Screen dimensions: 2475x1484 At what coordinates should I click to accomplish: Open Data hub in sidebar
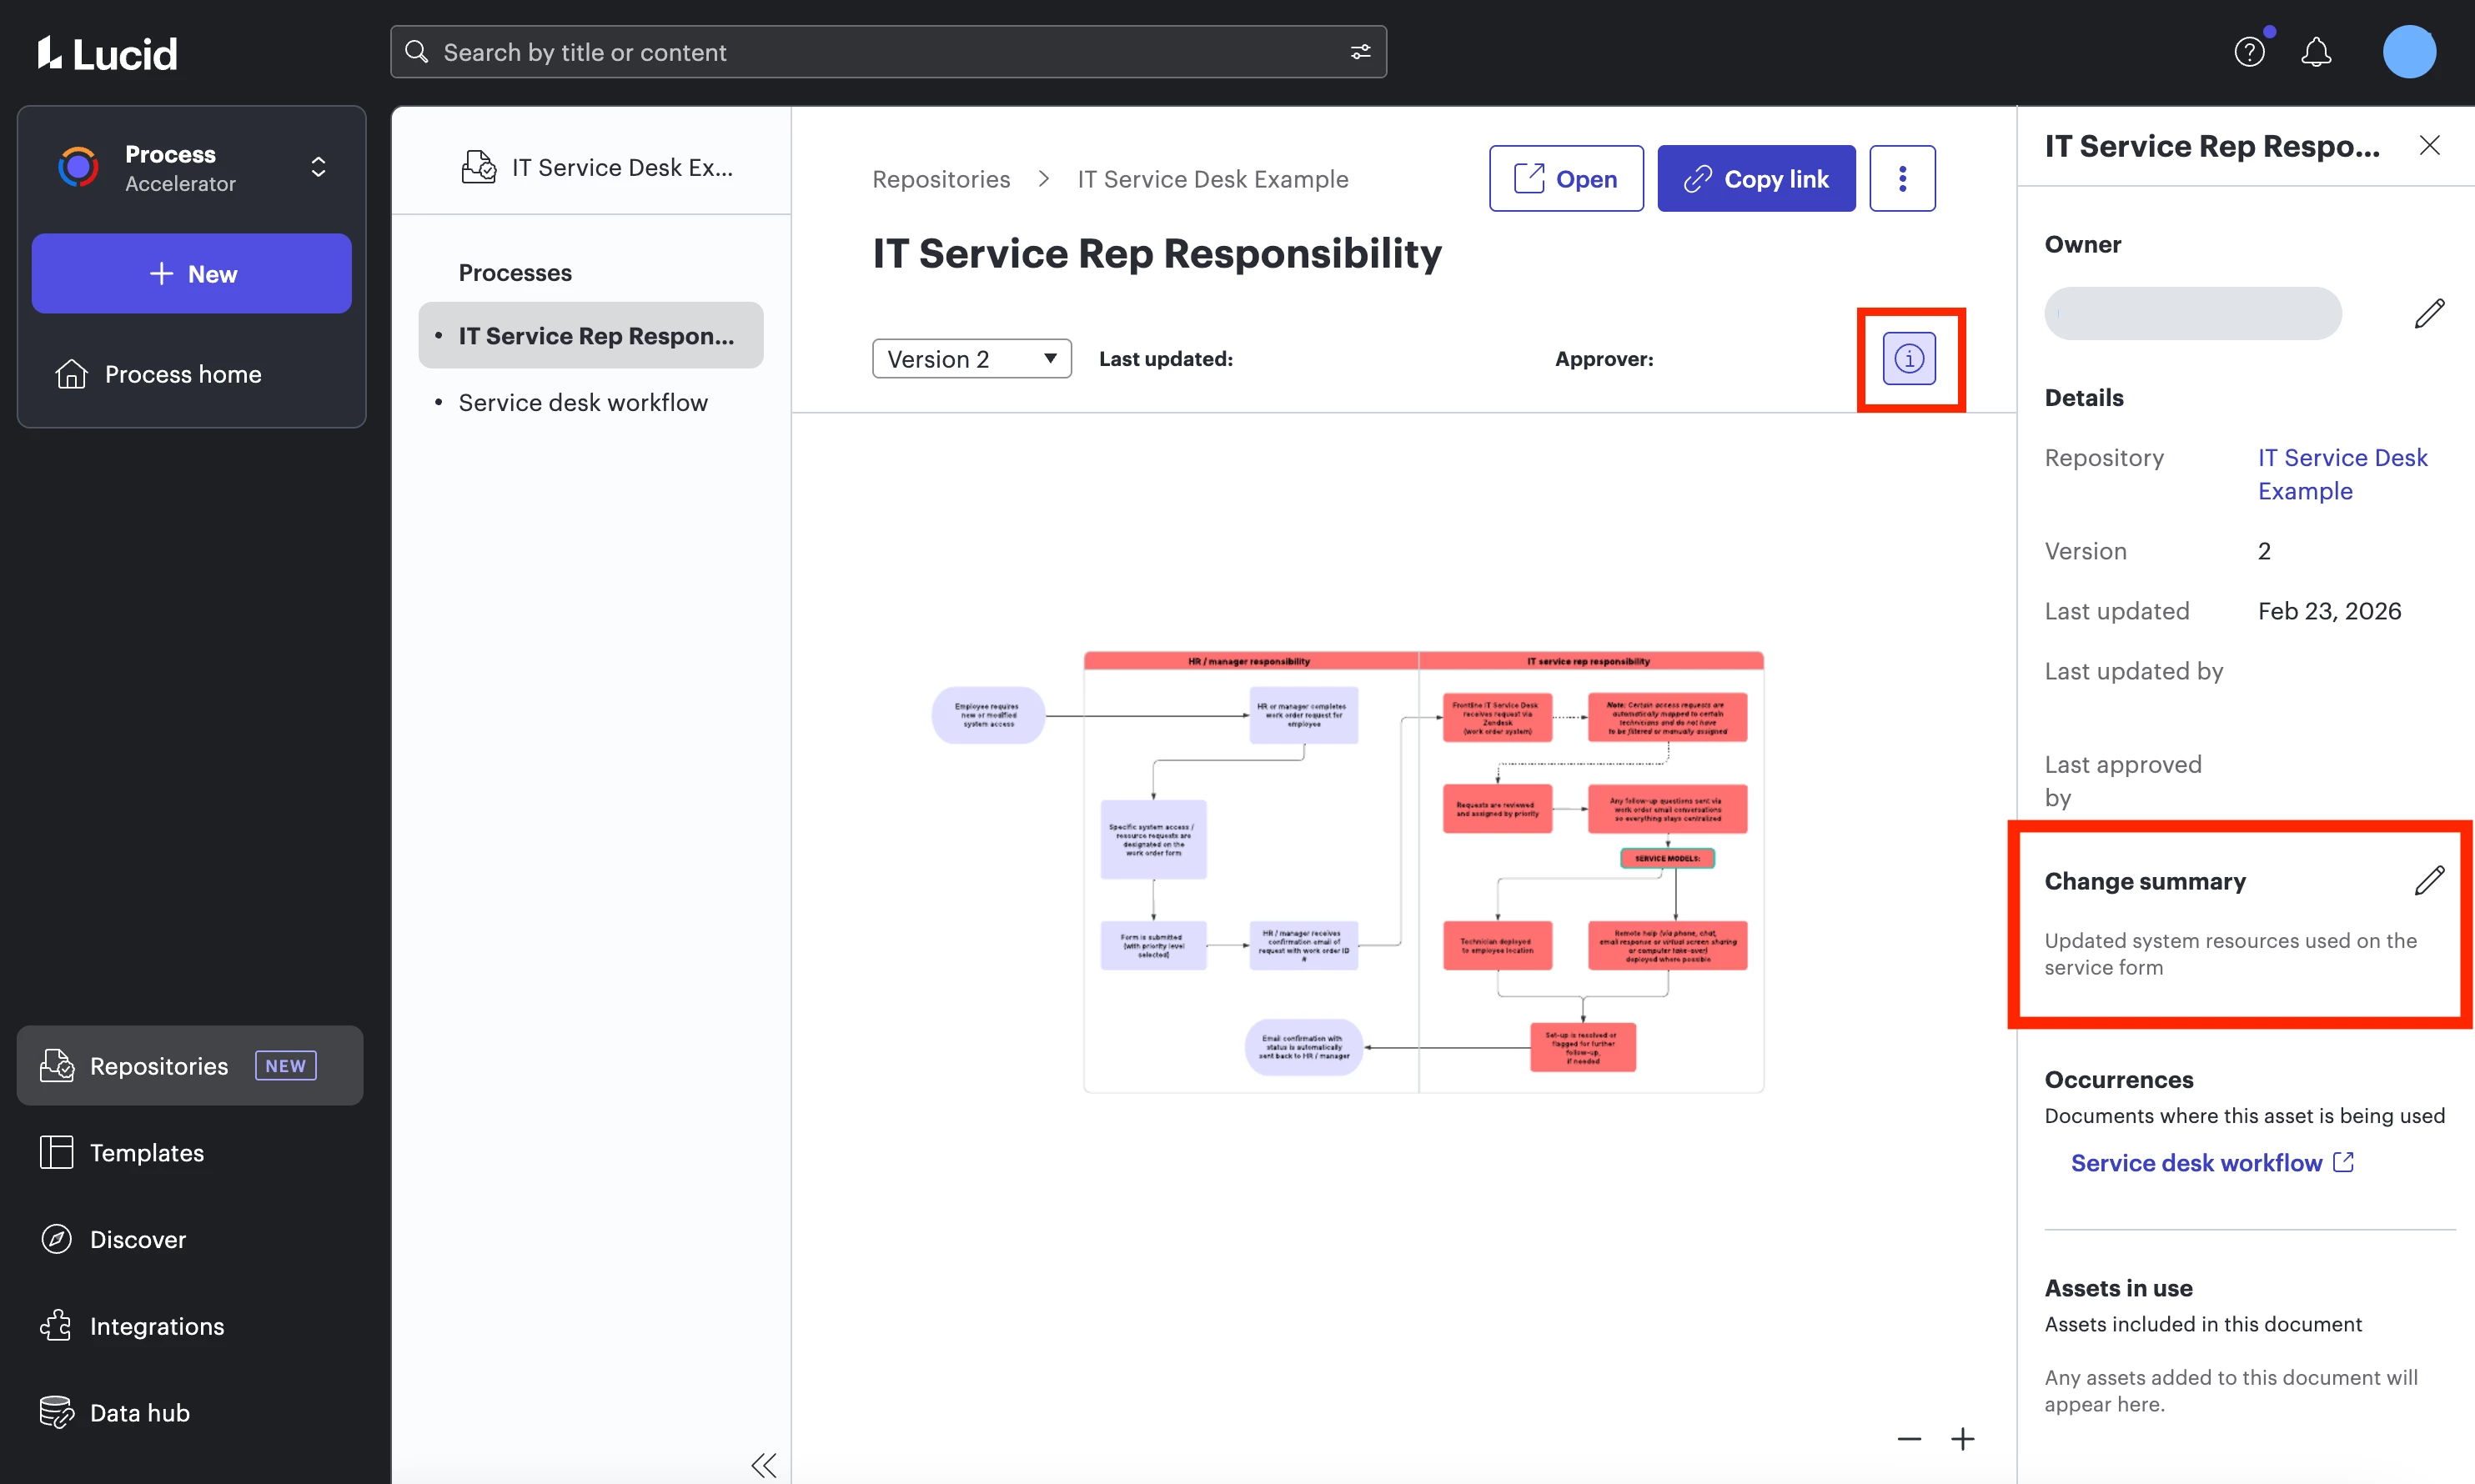pyautogui.click(x=139, y=1413)
